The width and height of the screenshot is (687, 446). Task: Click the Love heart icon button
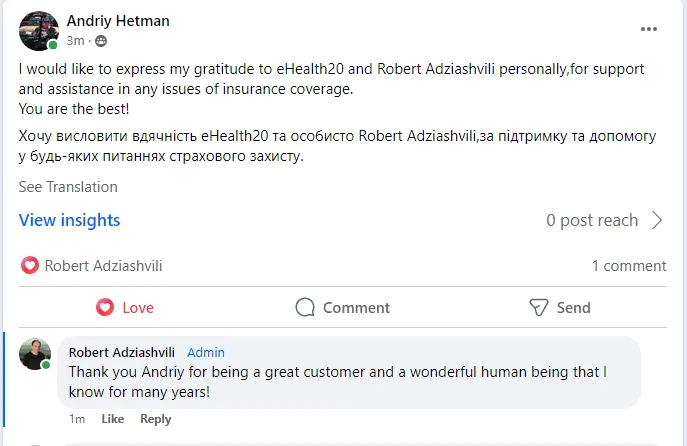tap(105, 307)
